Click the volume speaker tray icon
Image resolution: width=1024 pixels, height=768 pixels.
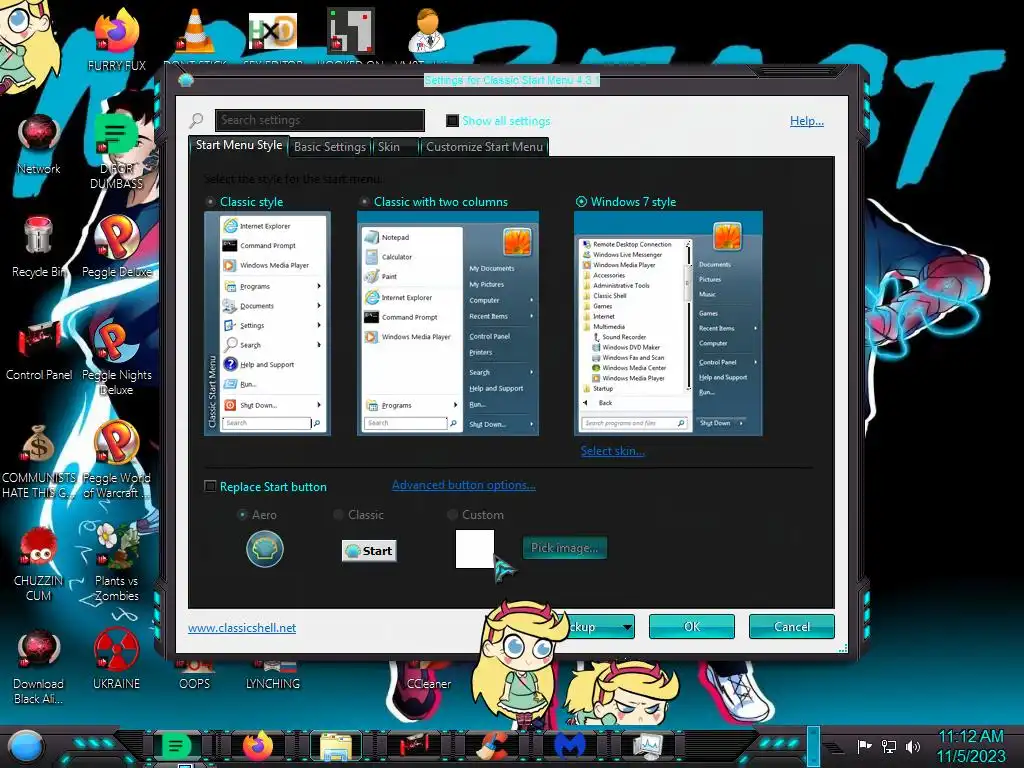pyautogui.click(x=912, y=746)
